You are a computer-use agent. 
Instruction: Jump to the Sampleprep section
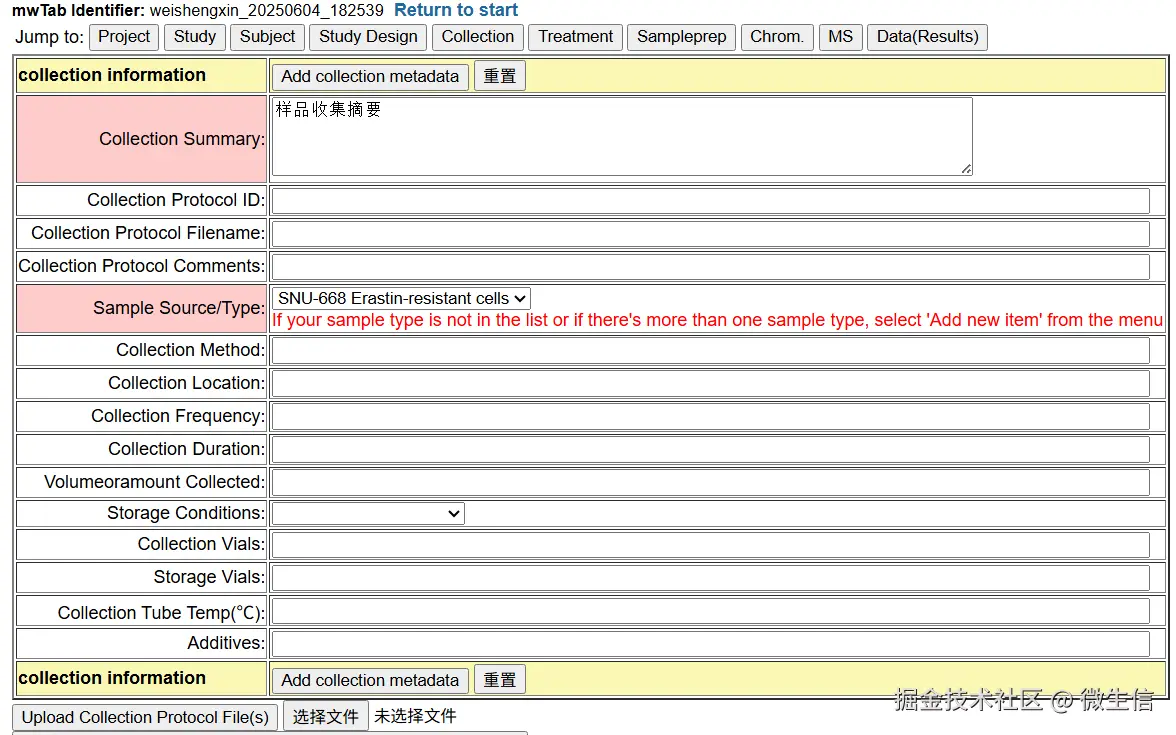coord(682,37)
